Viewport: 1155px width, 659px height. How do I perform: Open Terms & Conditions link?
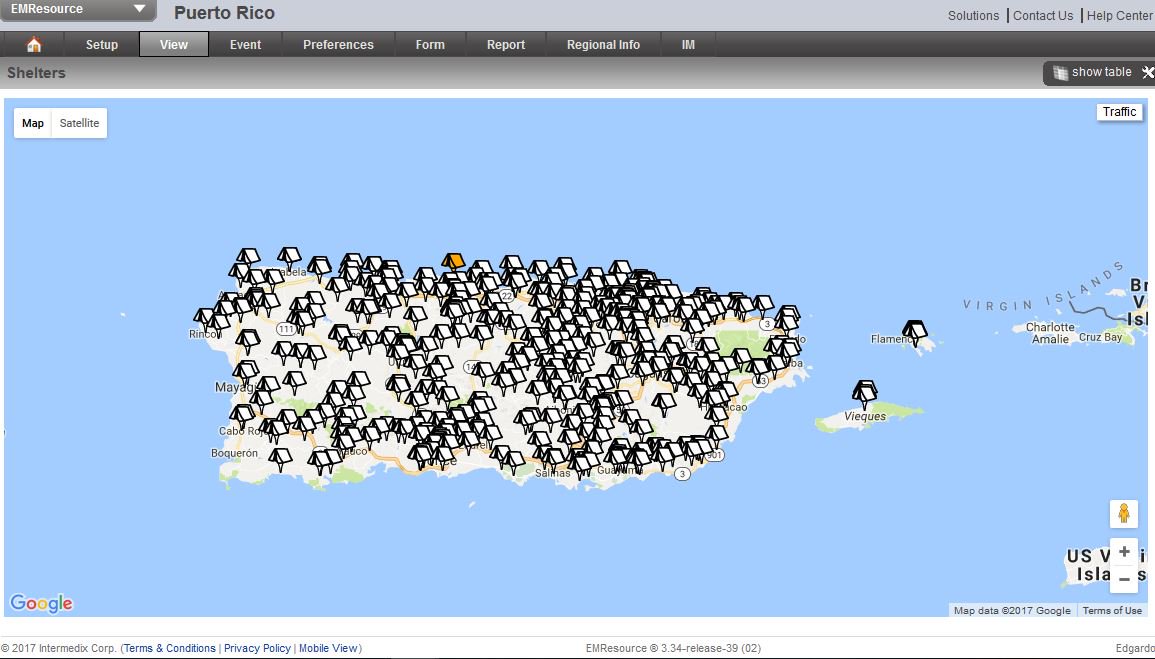coord(169,648)
